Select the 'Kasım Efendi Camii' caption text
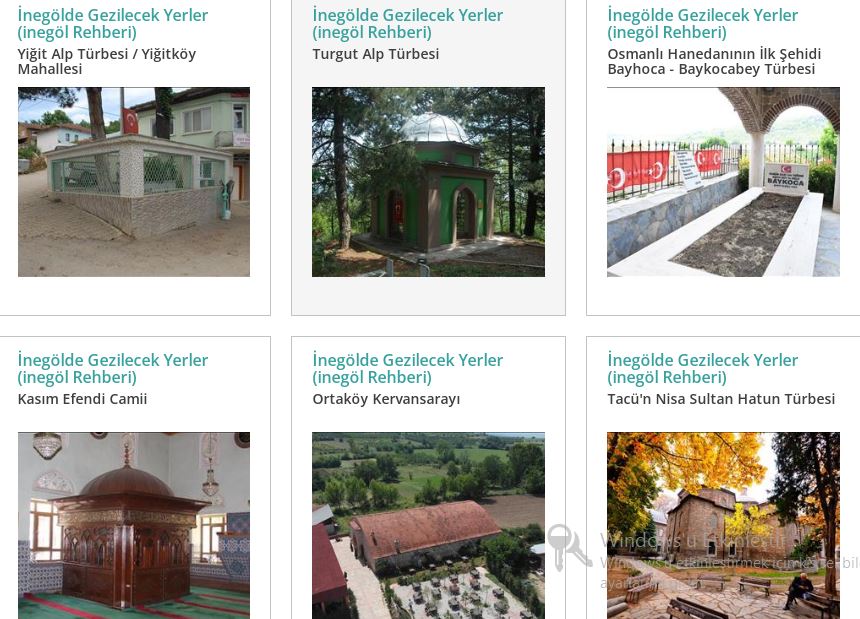Screen dimensions: 860x619 point(82,399)
